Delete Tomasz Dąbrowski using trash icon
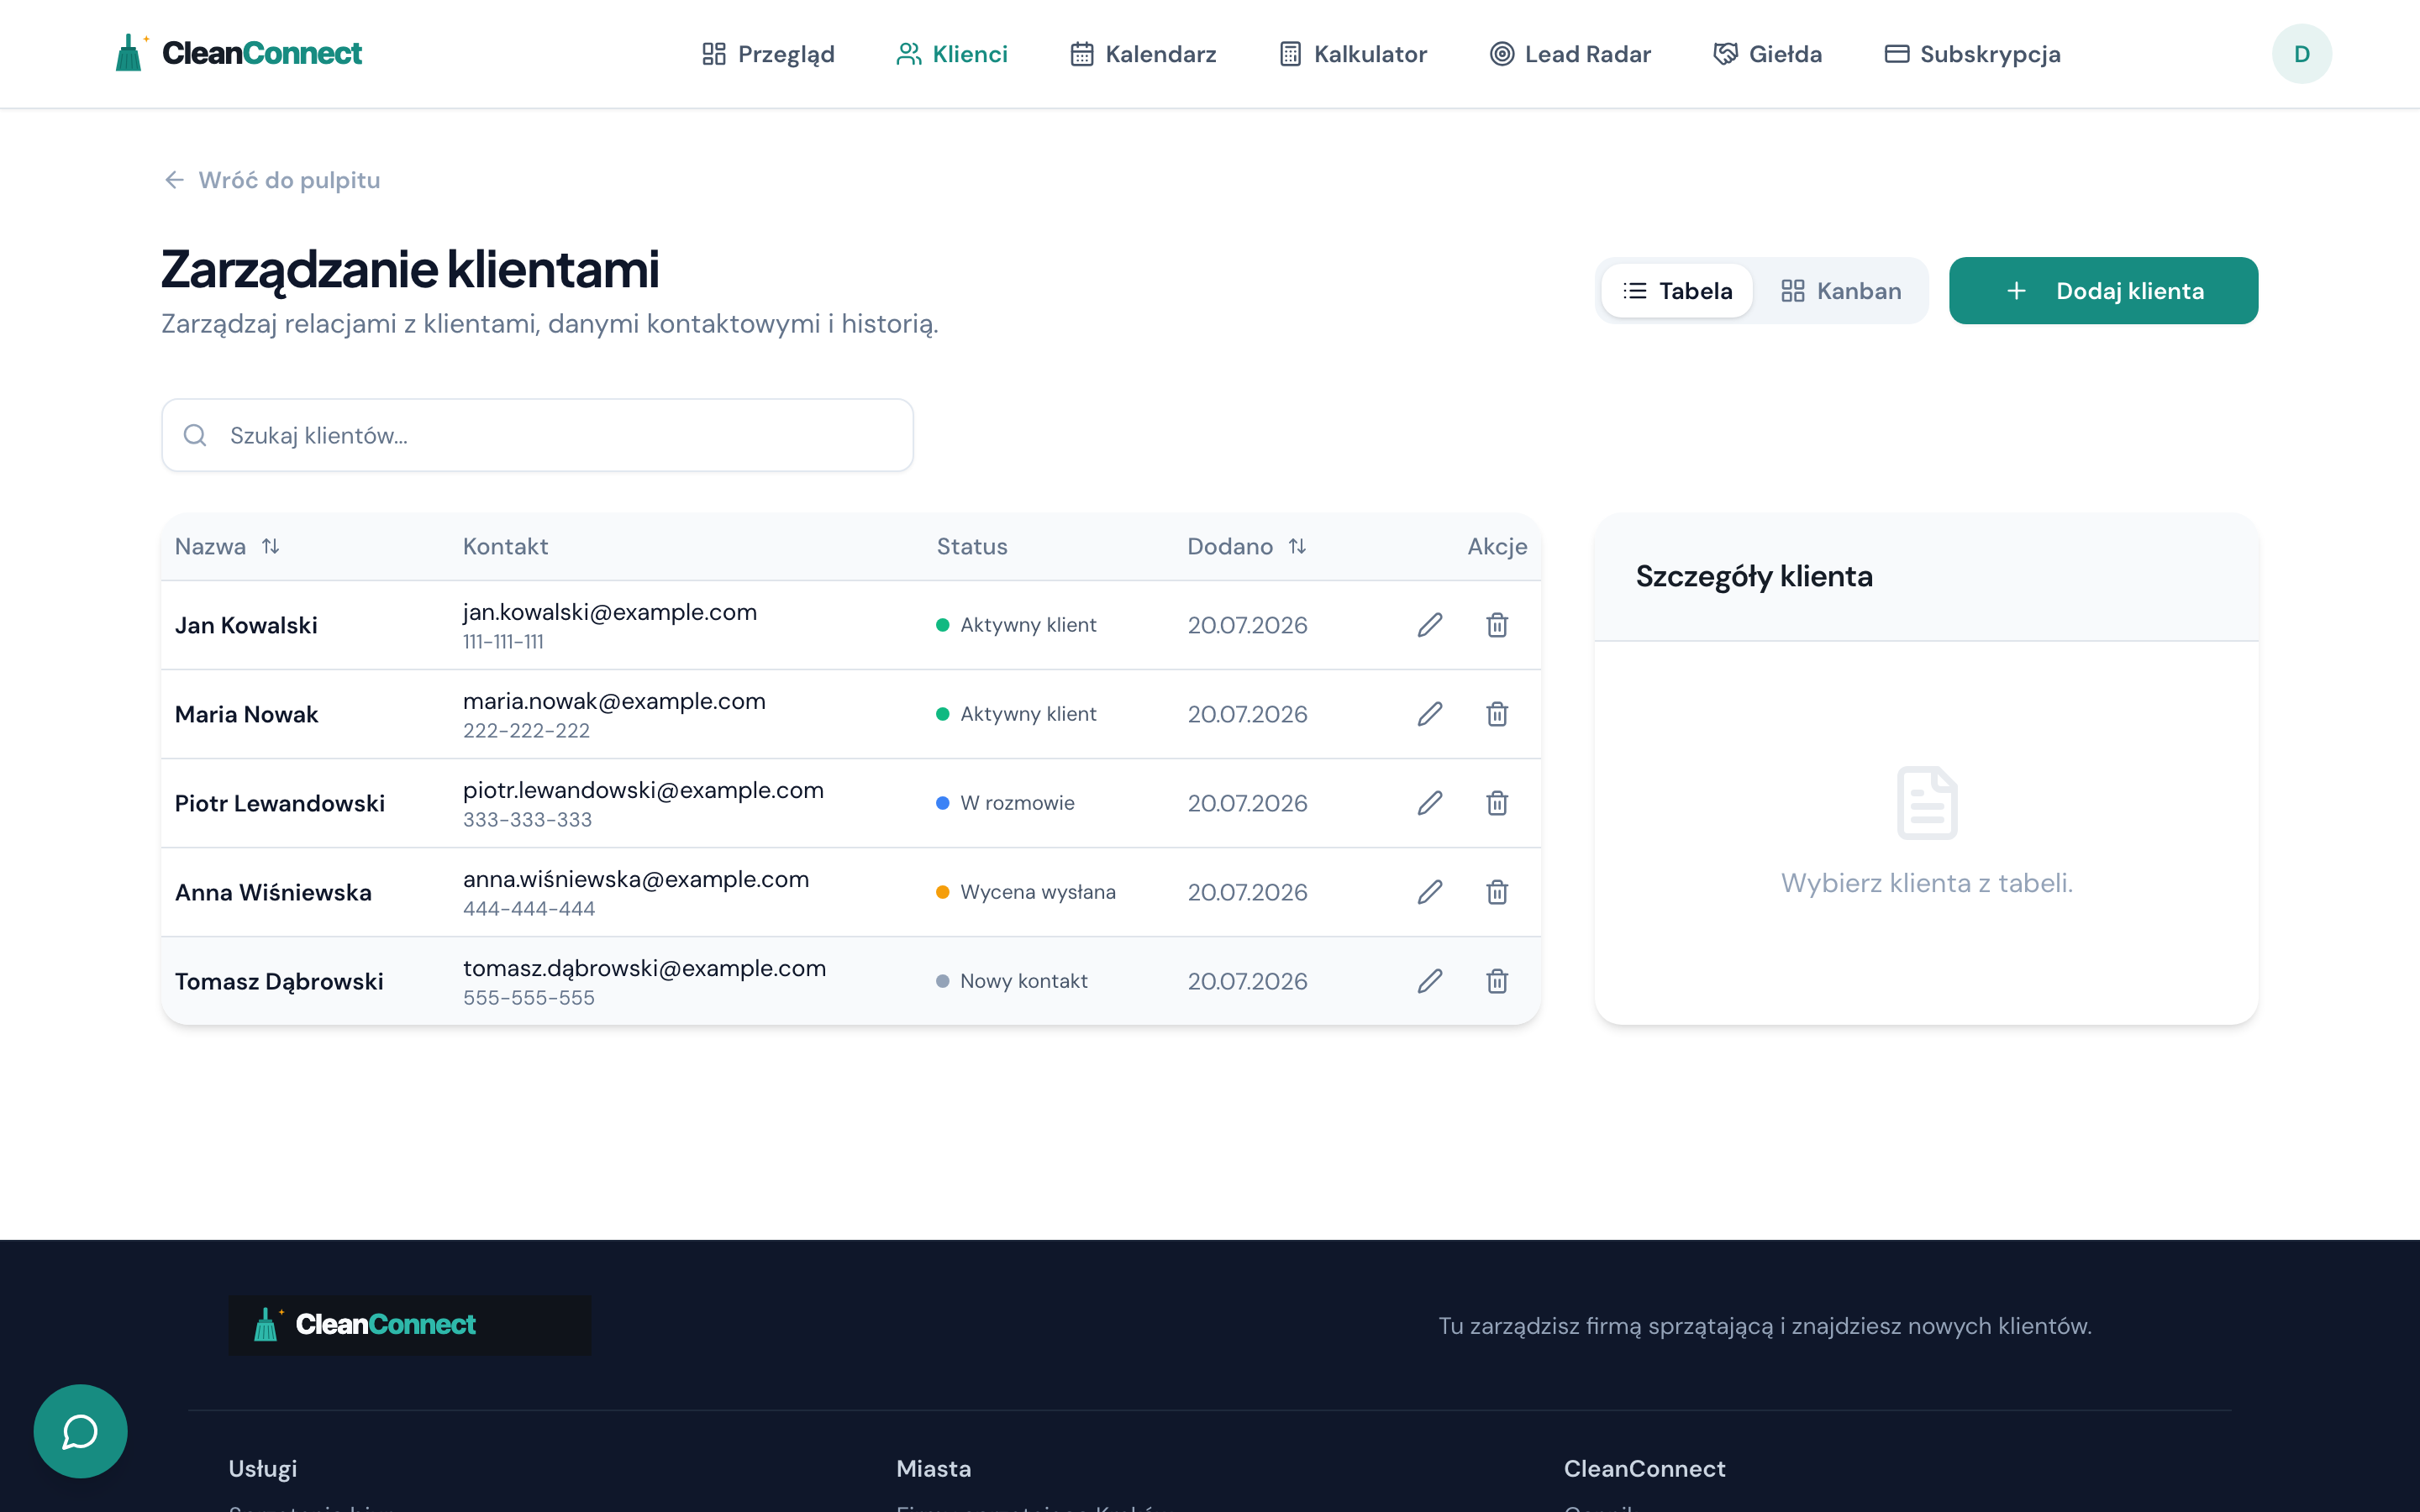Screen dimensions: 2420x1512 (1497, 981)
